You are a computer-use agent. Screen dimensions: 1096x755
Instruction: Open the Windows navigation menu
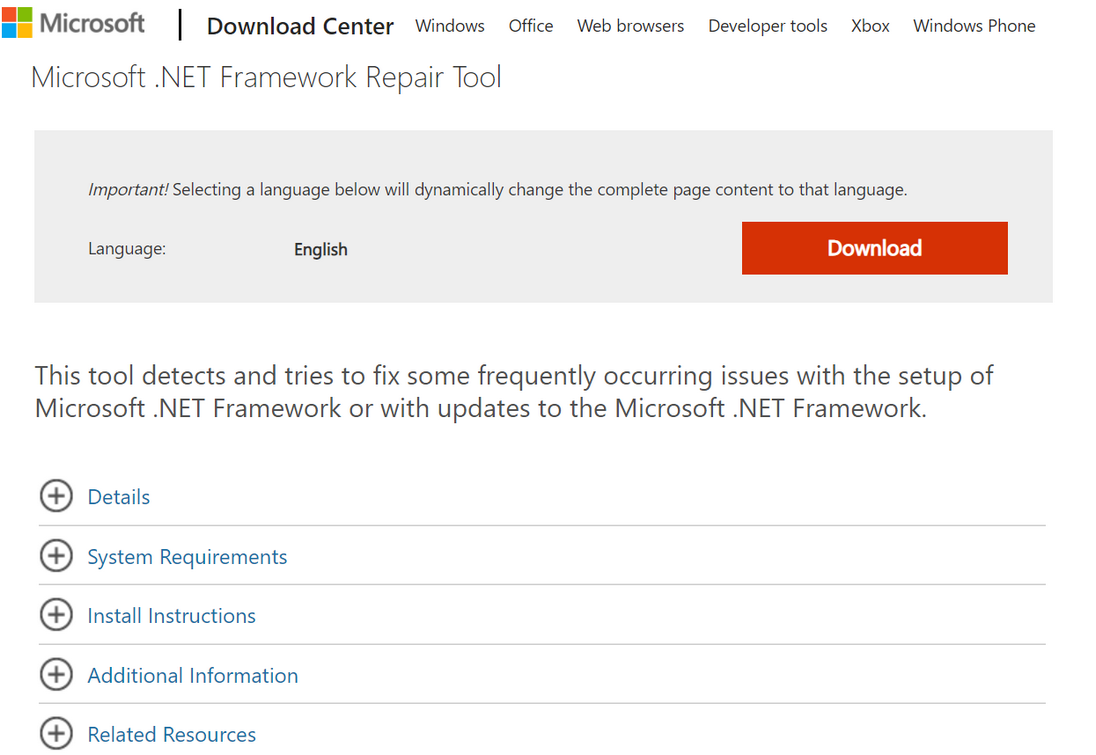click(450, 26)
